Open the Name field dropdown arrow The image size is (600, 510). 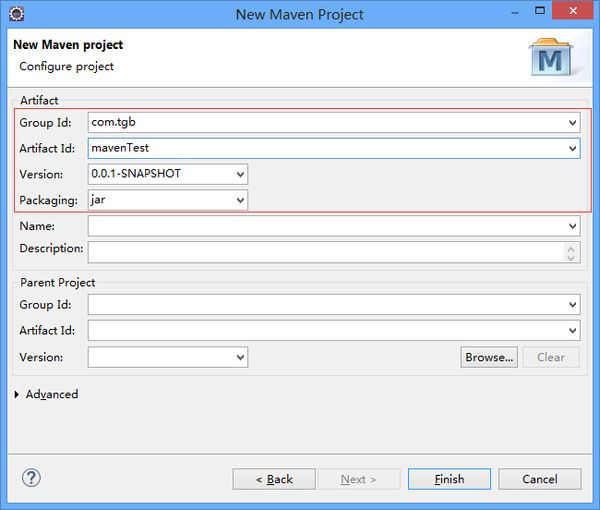pyautogui.click(x=572, y=226)
